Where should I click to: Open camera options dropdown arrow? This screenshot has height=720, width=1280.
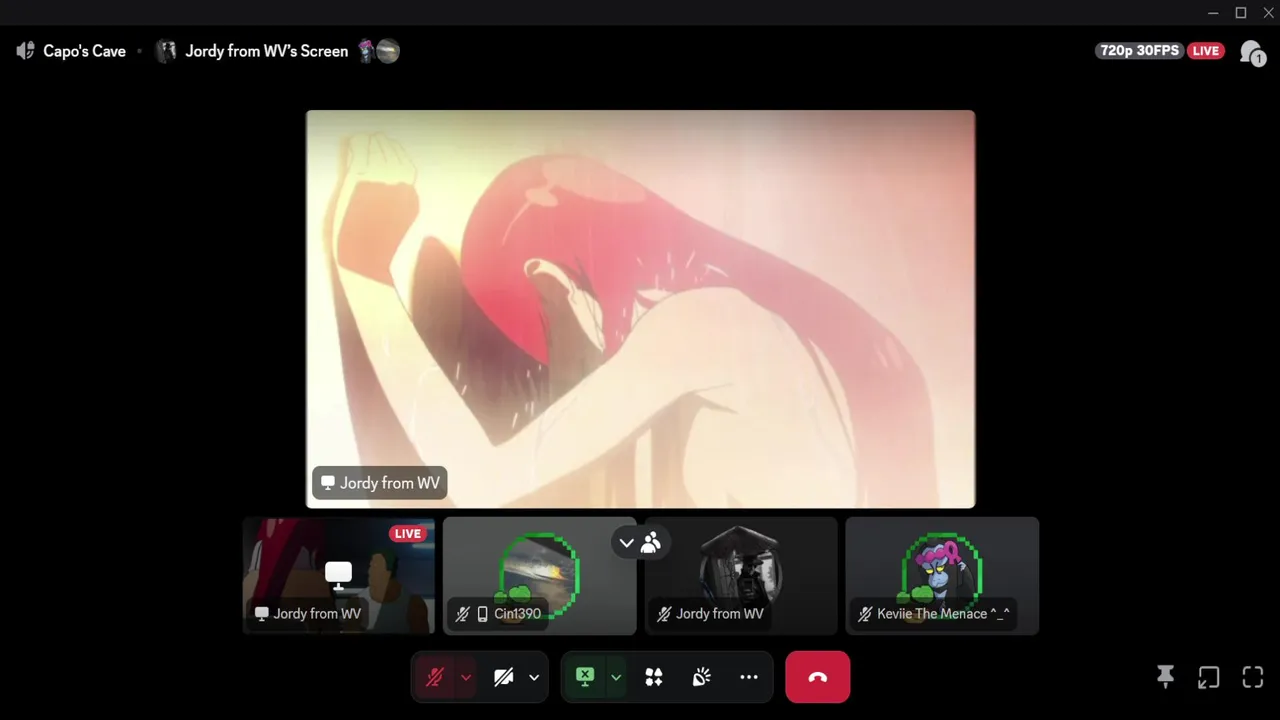pos(534,677)
